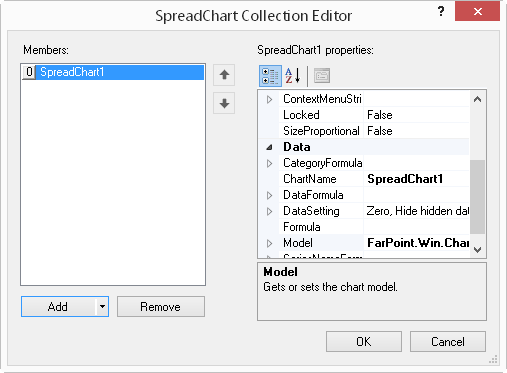Expand the ContextMenuStrip property

(x=269, y=99)
